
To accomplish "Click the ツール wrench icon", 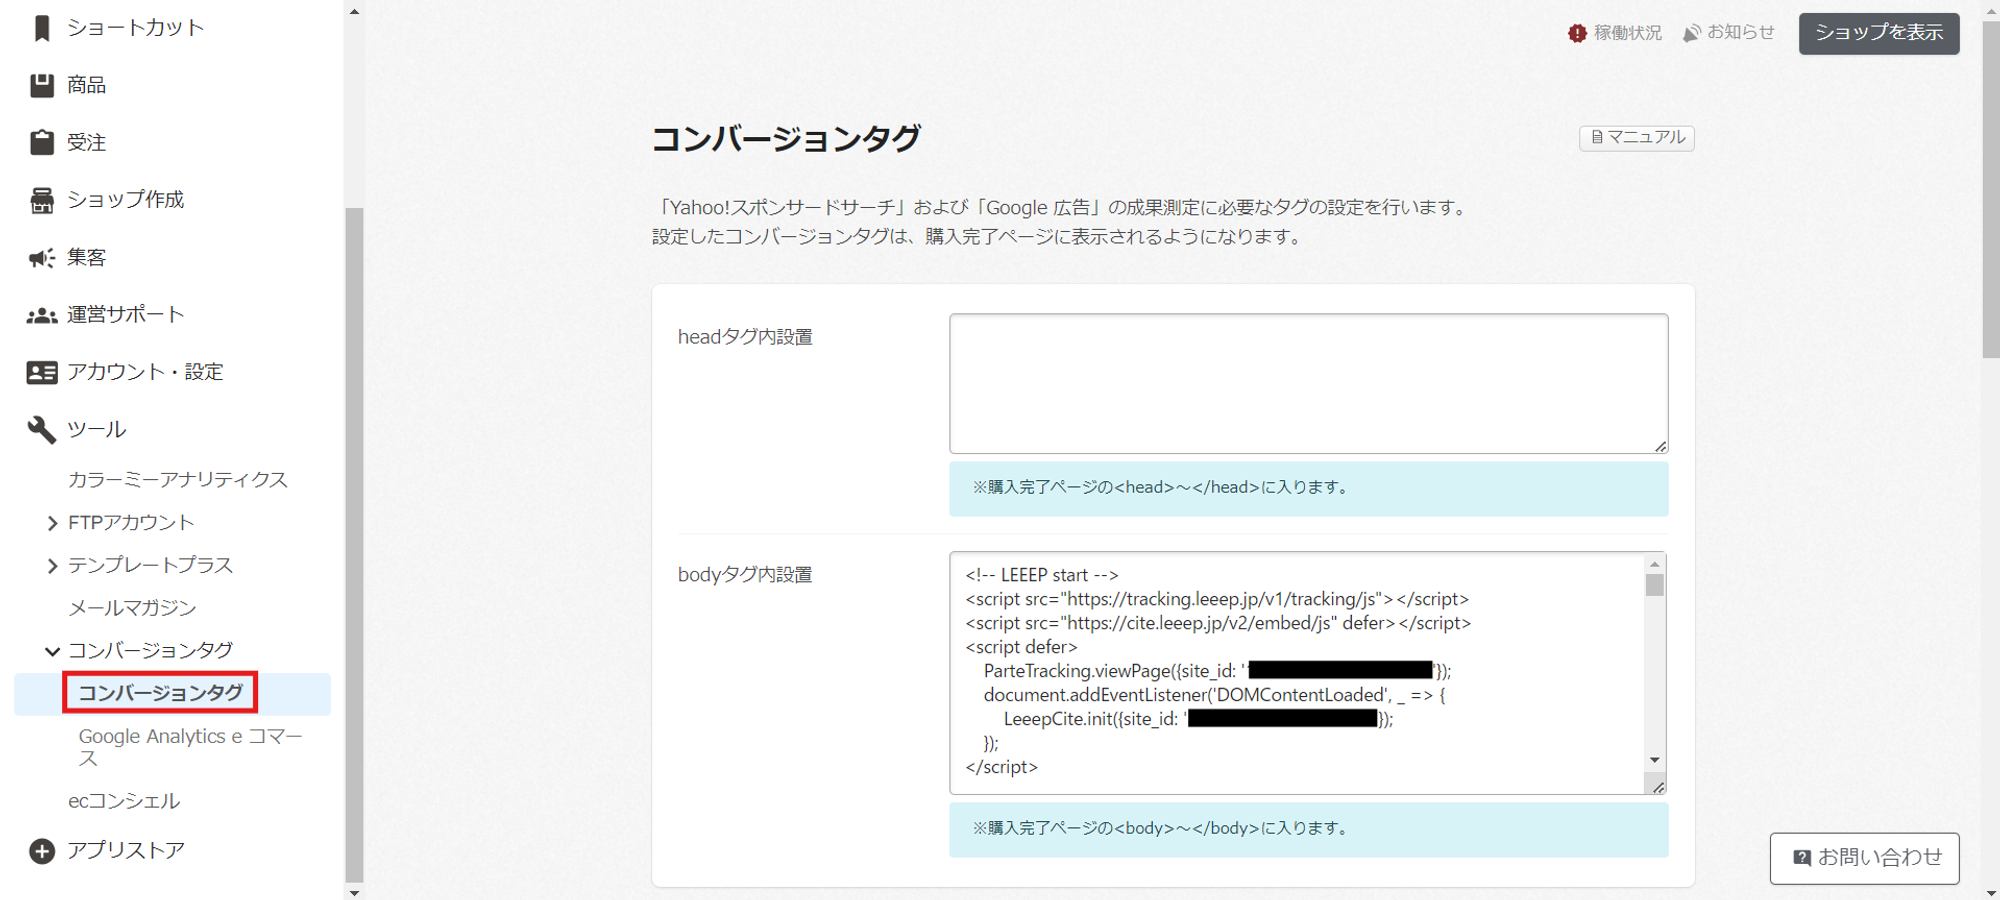I will pyautogui.click(x=41, y=430).
